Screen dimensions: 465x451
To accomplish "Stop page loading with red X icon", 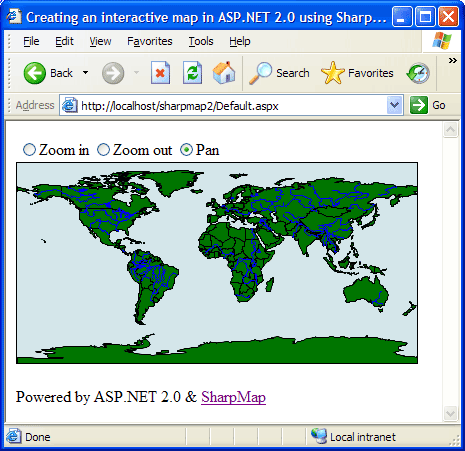I will click(x=160, y=73).
